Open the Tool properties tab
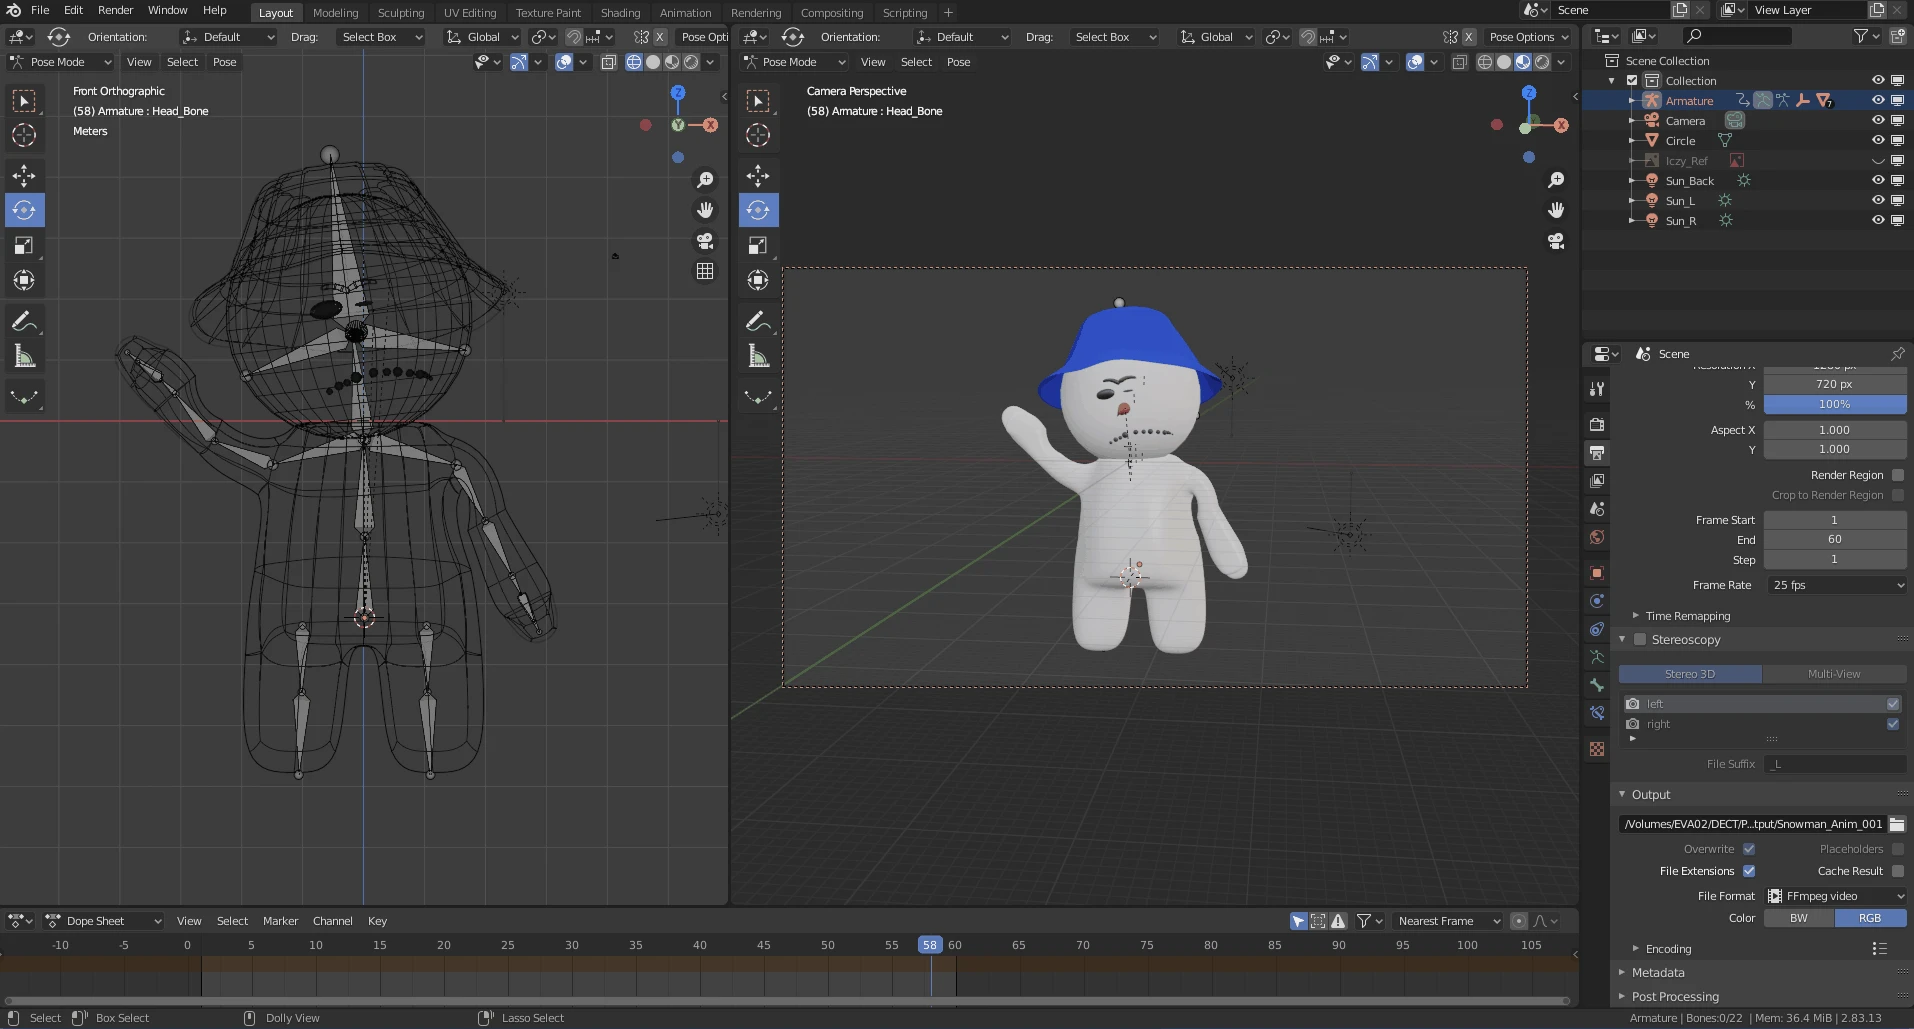The width and height of the screenshot is (1914, 1029). (x=1597, y=389)
